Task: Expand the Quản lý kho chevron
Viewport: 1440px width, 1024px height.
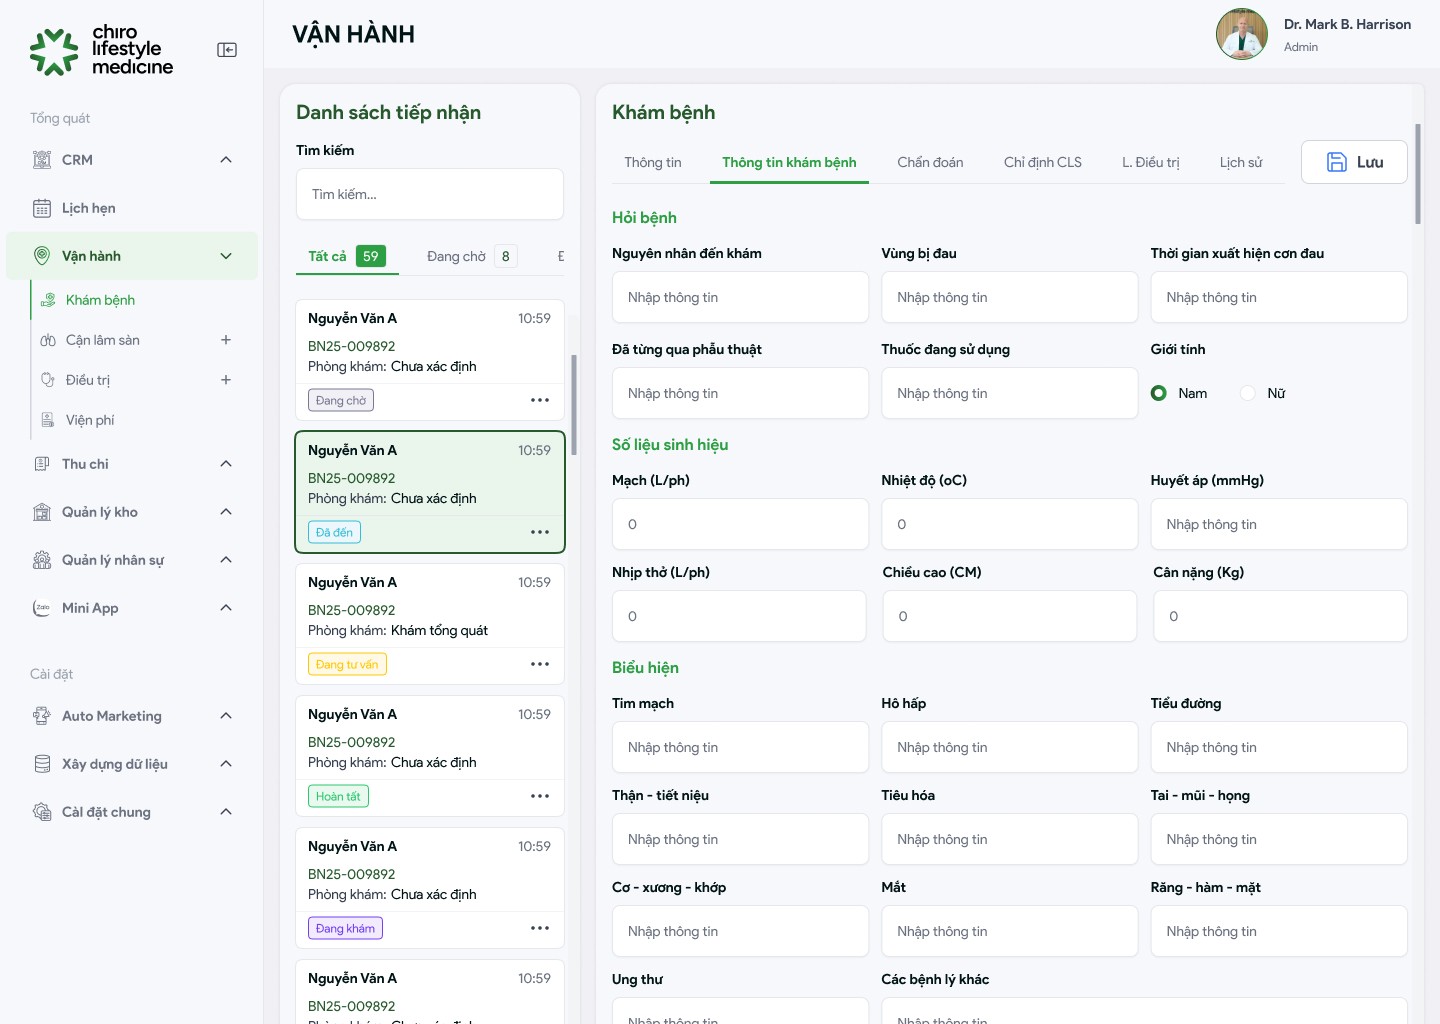Action: coord(226,512)
